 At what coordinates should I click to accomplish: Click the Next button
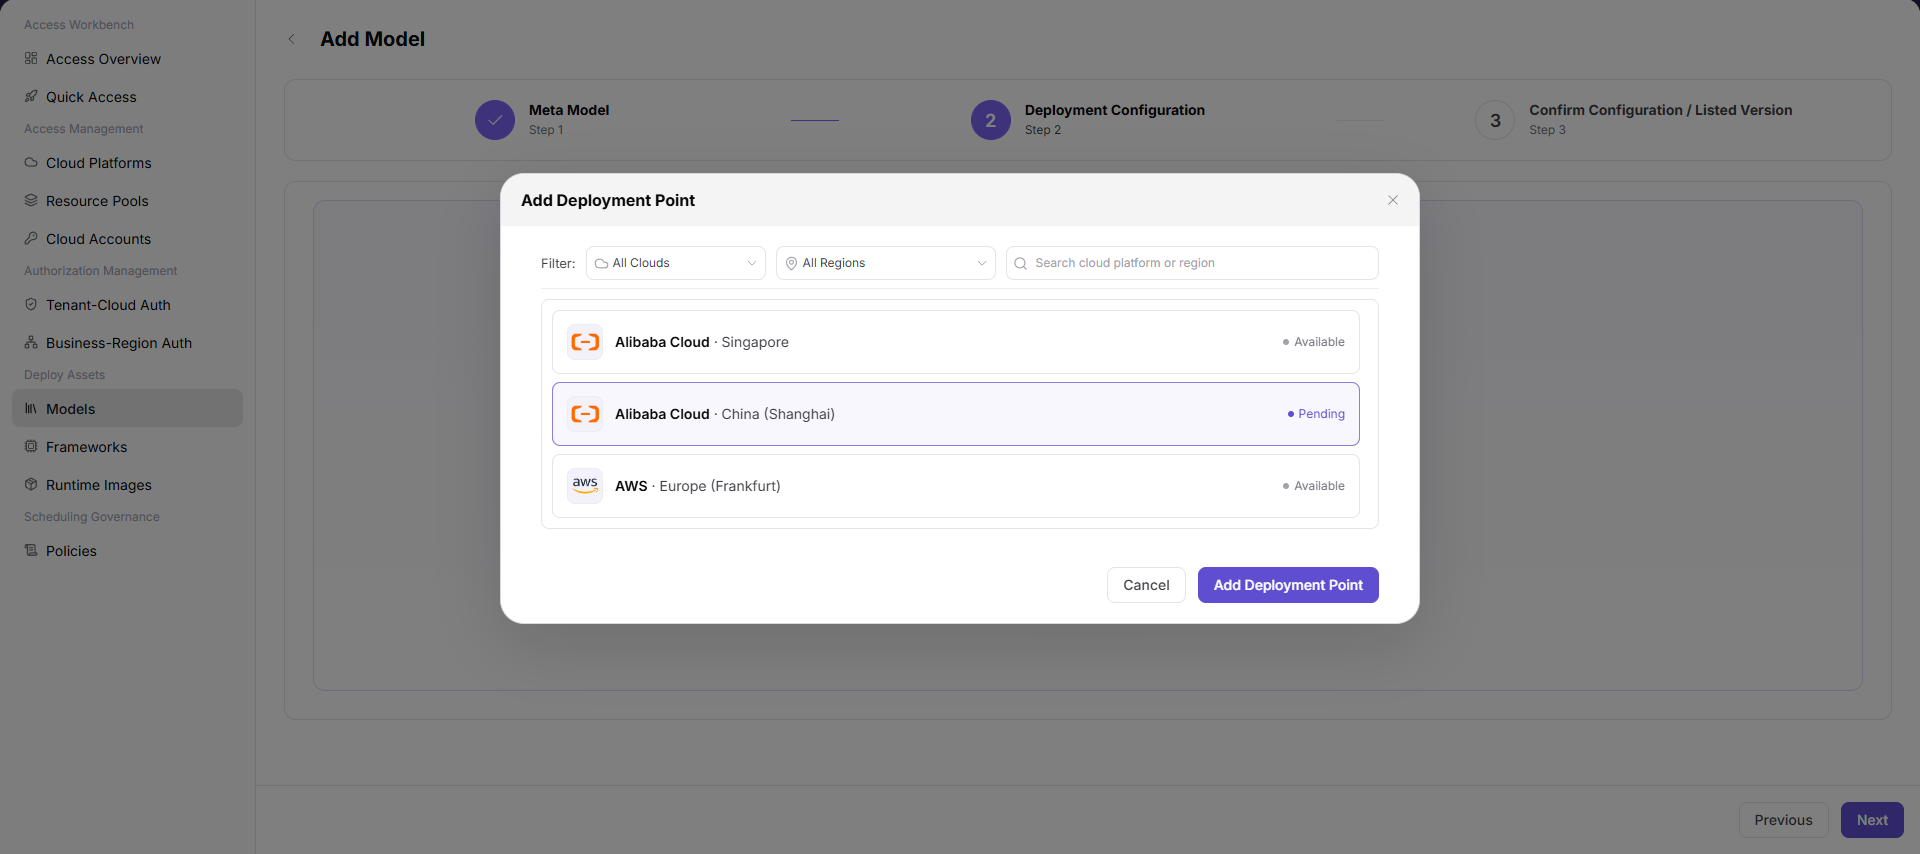coord(1872,820)
